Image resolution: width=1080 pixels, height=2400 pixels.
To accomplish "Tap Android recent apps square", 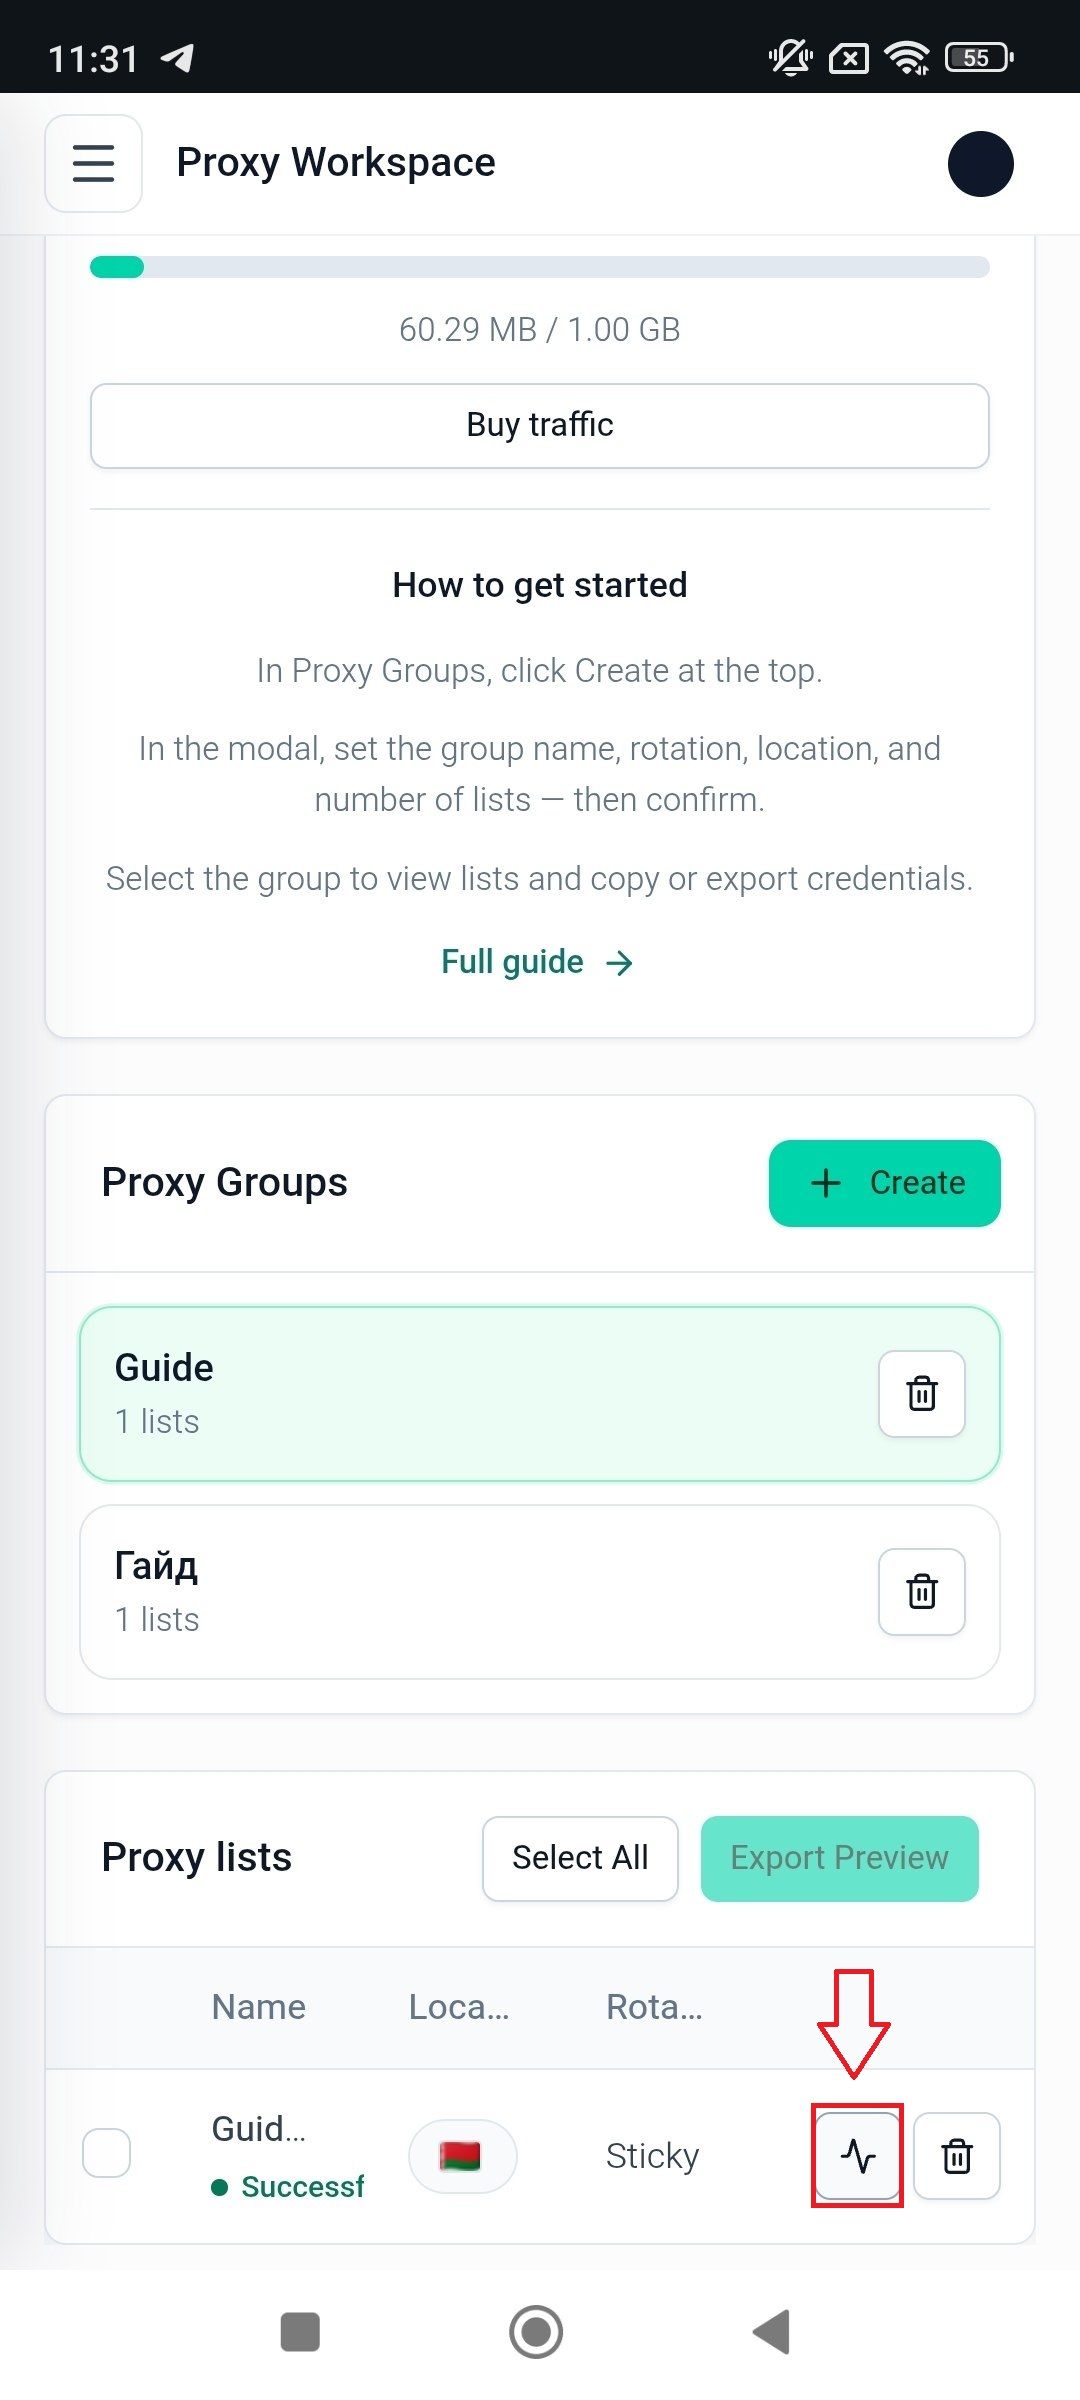I will click(x=300, y=2332).
